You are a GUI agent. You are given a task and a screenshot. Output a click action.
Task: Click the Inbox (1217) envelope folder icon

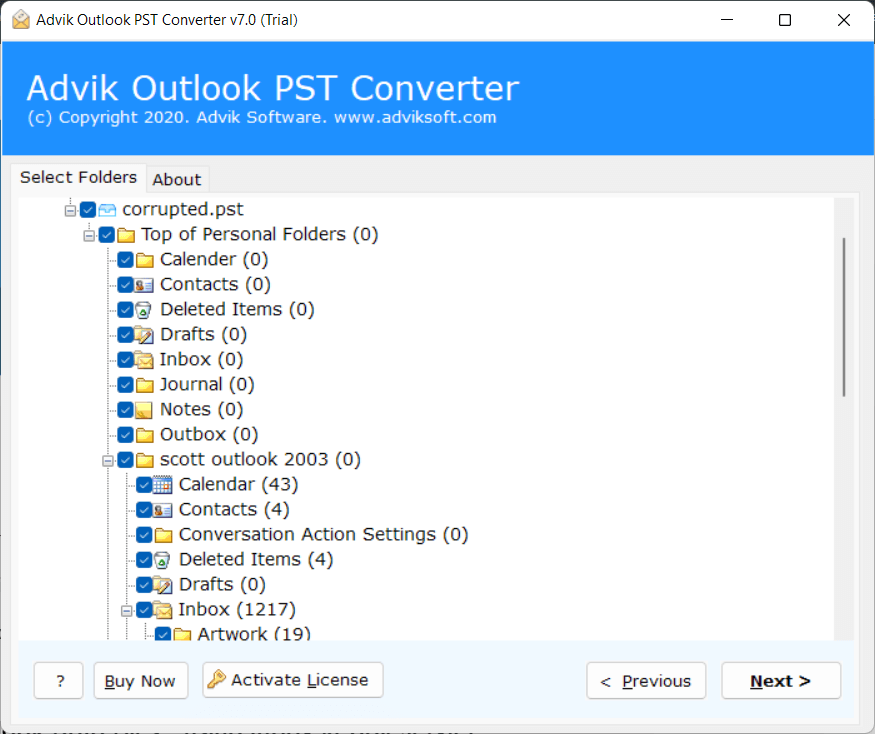coord(163,610)
